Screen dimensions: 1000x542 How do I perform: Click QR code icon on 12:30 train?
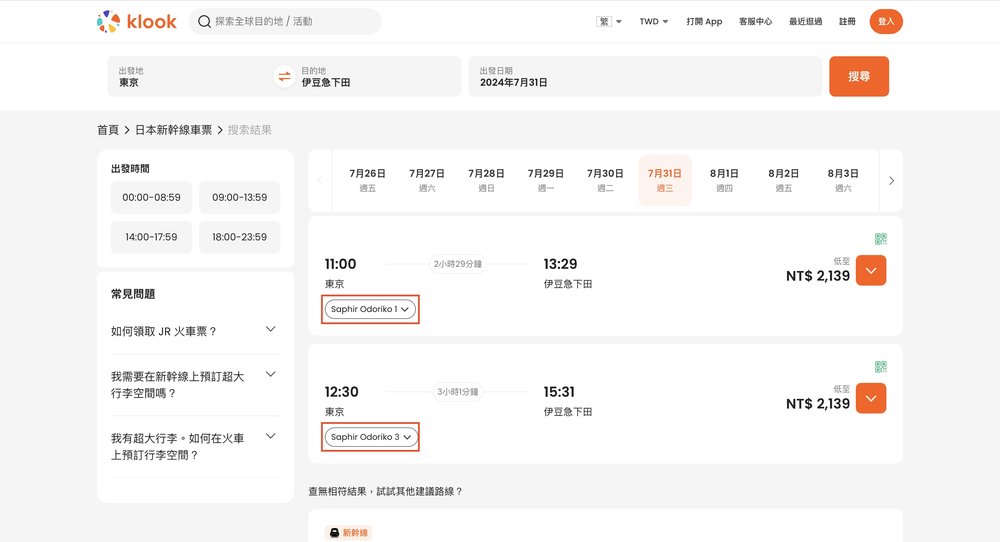(x=880, y=367)
